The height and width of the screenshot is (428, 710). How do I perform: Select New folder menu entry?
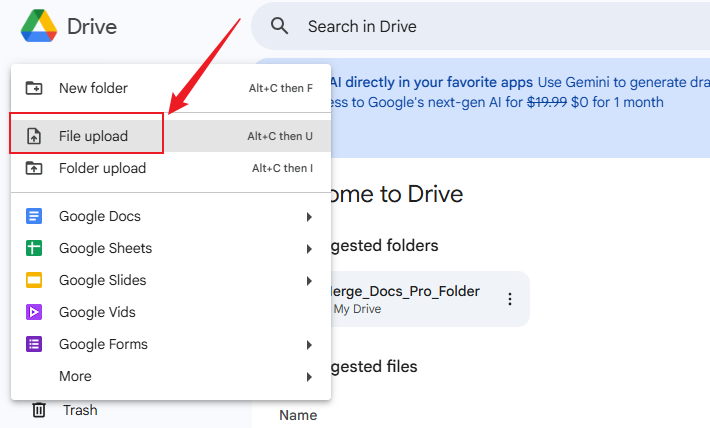click(171, 88)
